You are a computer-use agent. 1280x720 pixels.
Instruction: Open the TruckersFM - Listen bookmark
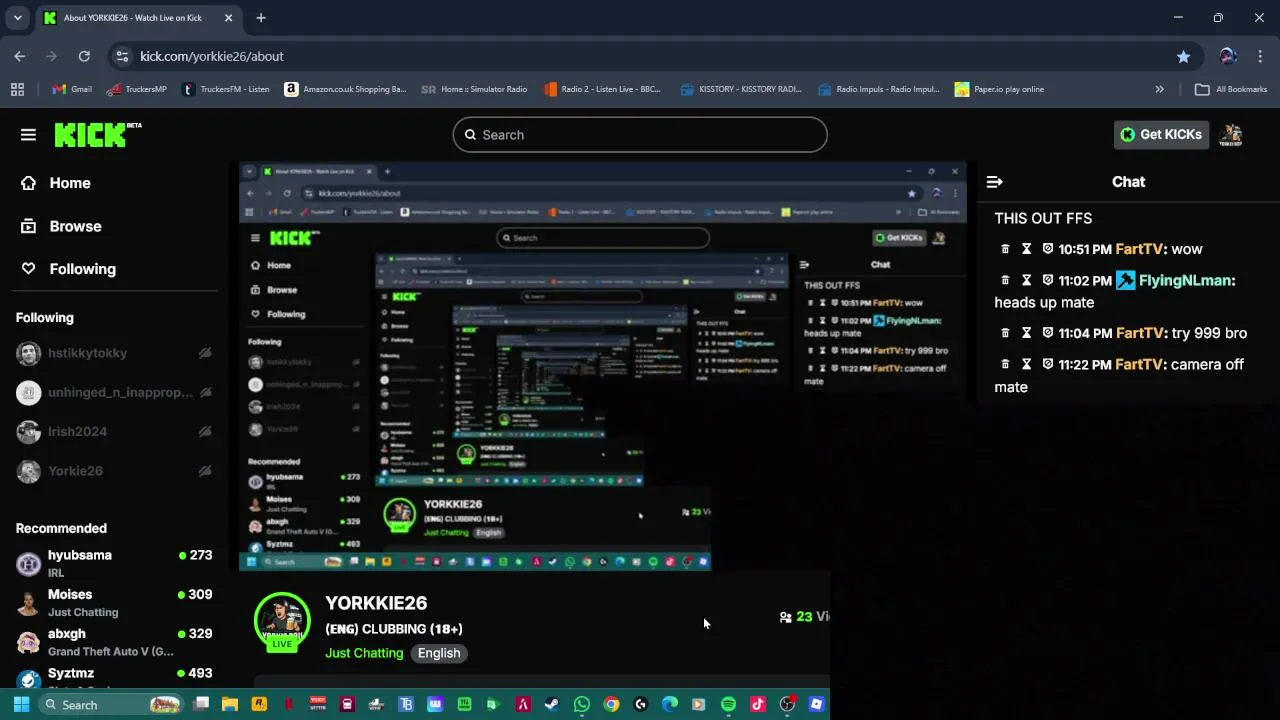tap(226, 89)
